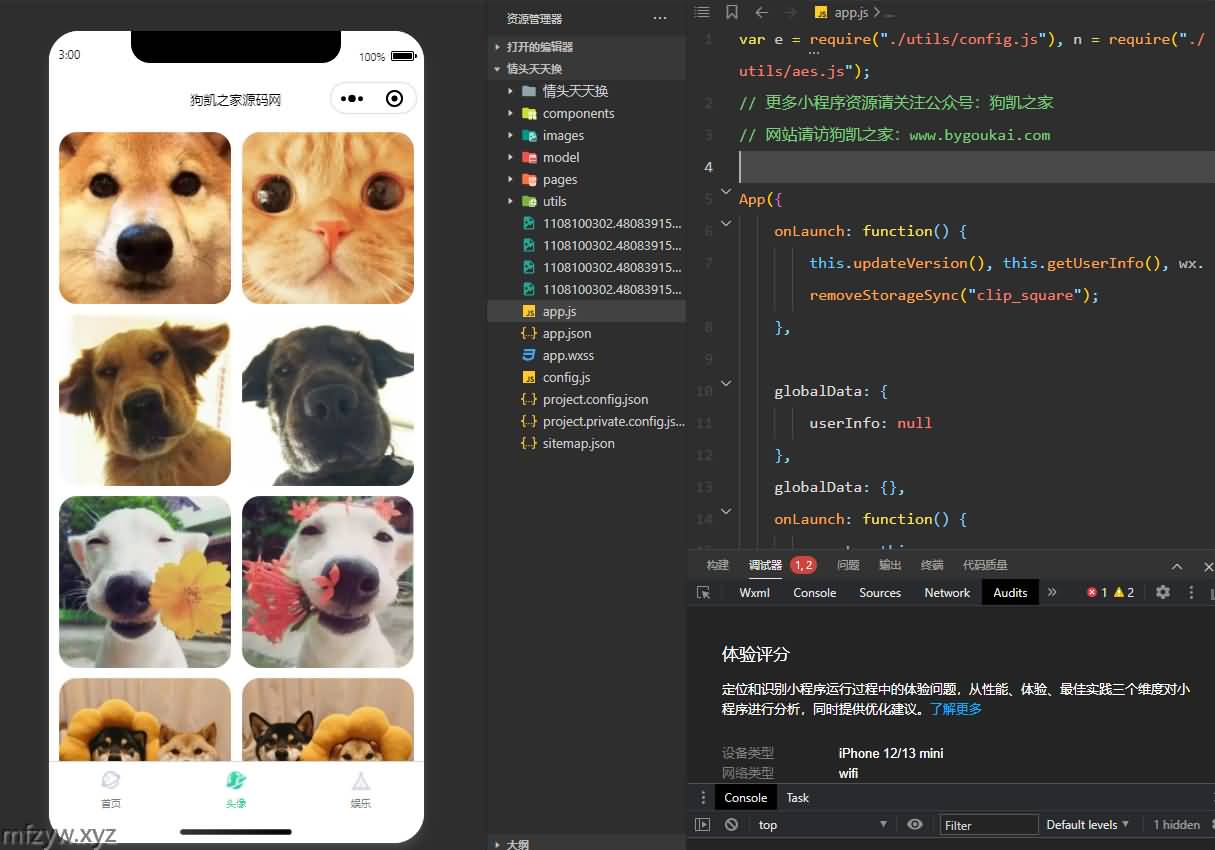Open debugger settings gear

click(x=1162, y=592)
